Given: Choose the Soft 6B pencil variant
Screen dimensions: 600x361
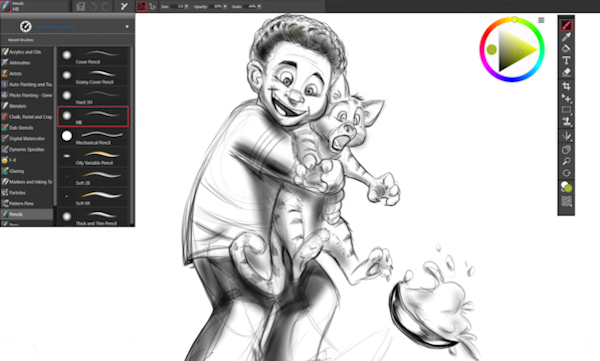Looking at the screenshot, I should pyautogui.click(x=93, y=198).
